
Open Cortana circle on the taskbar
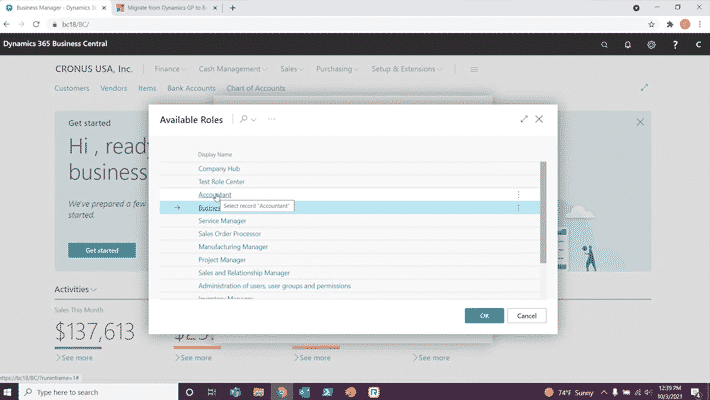tap(189, 392)
